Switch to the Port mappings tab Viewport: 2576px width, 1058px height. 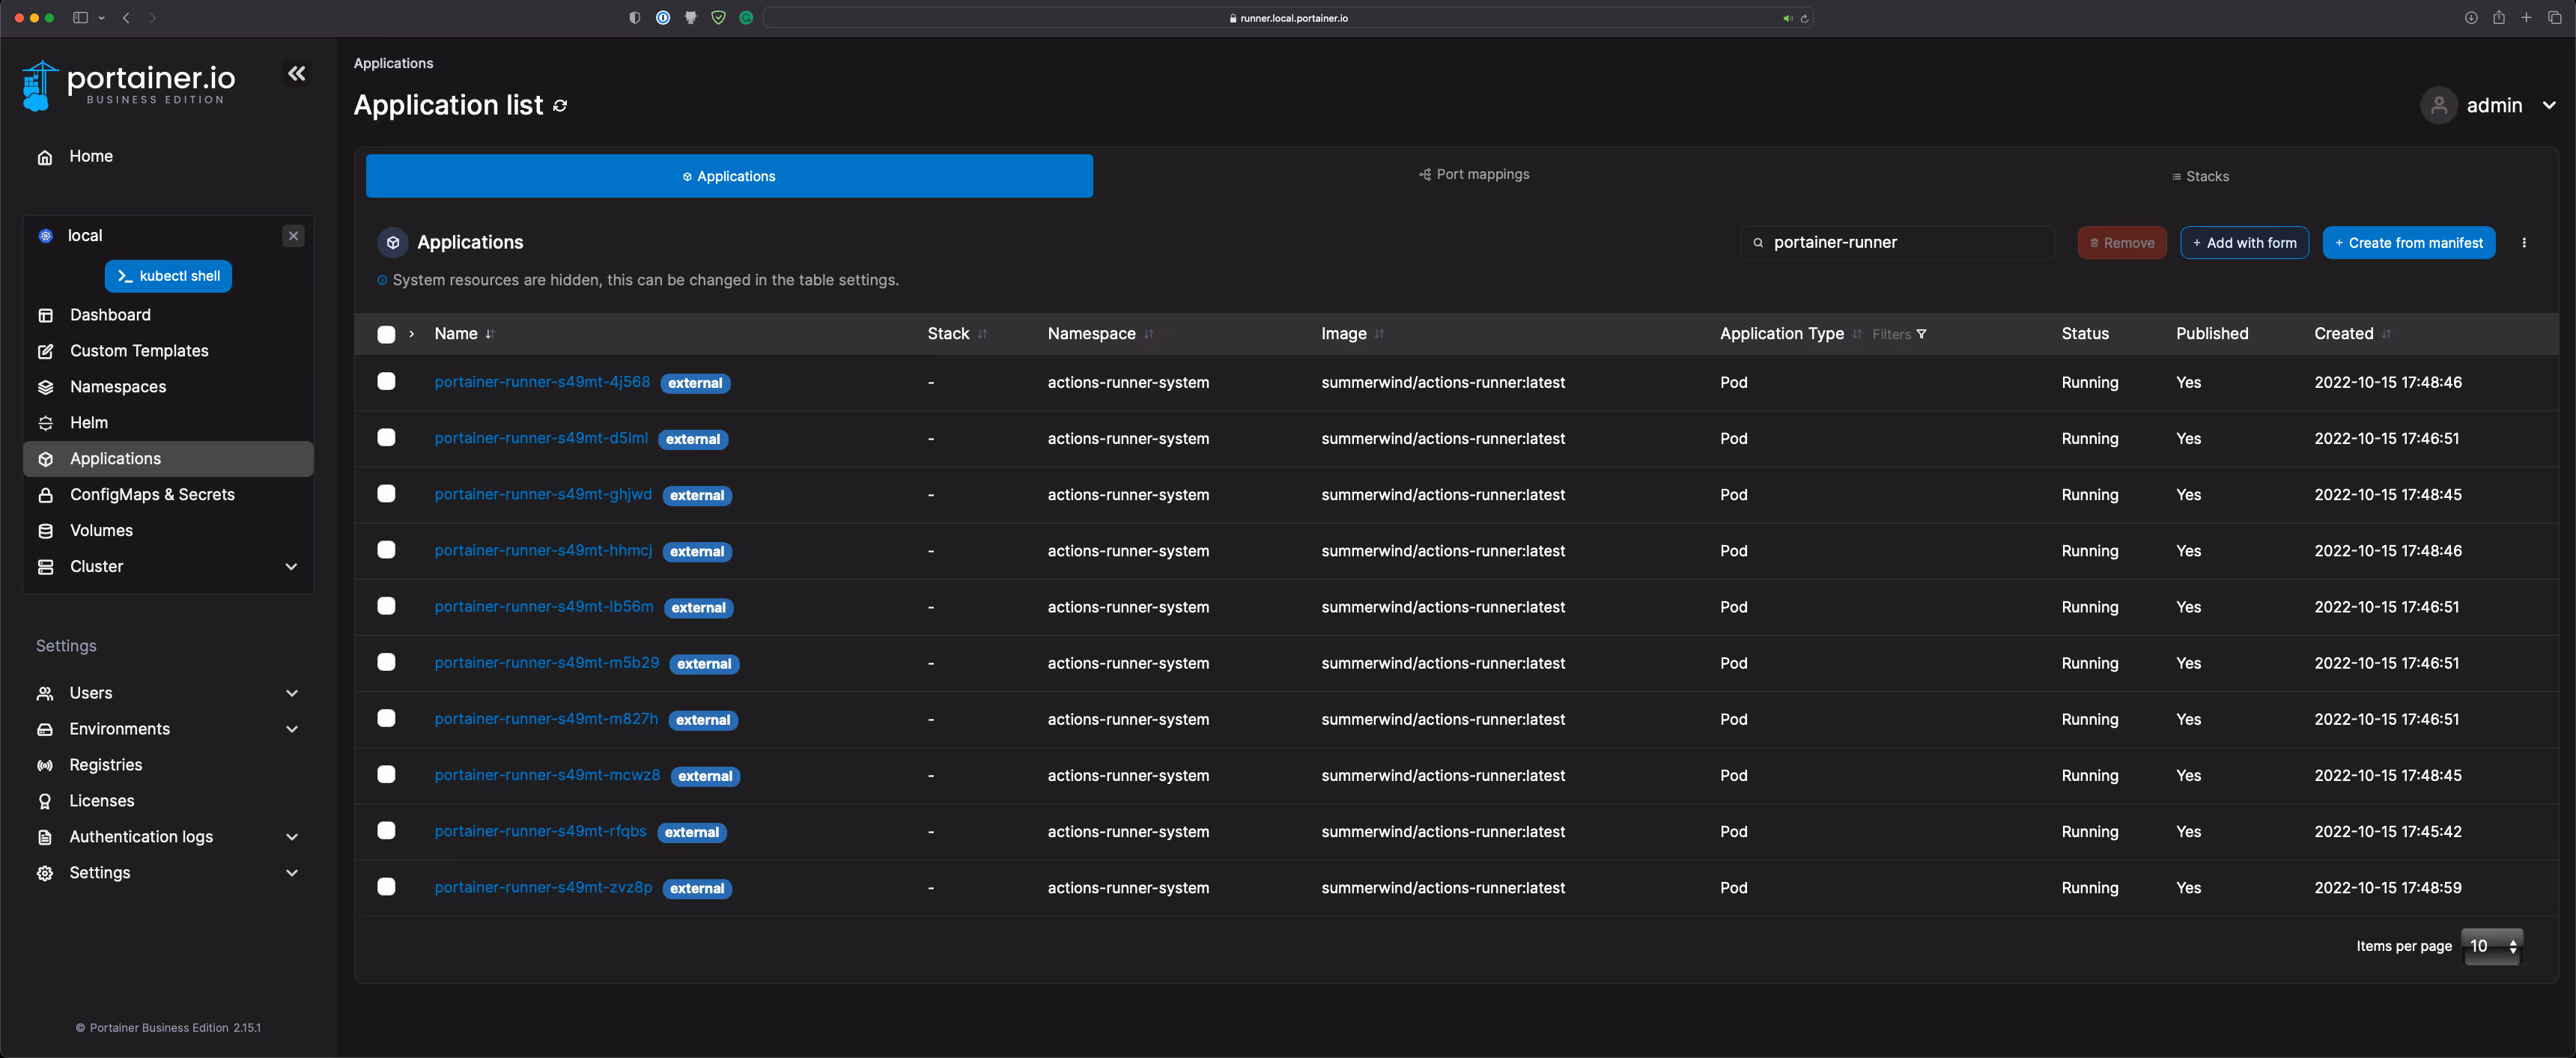coord(1474,175)
